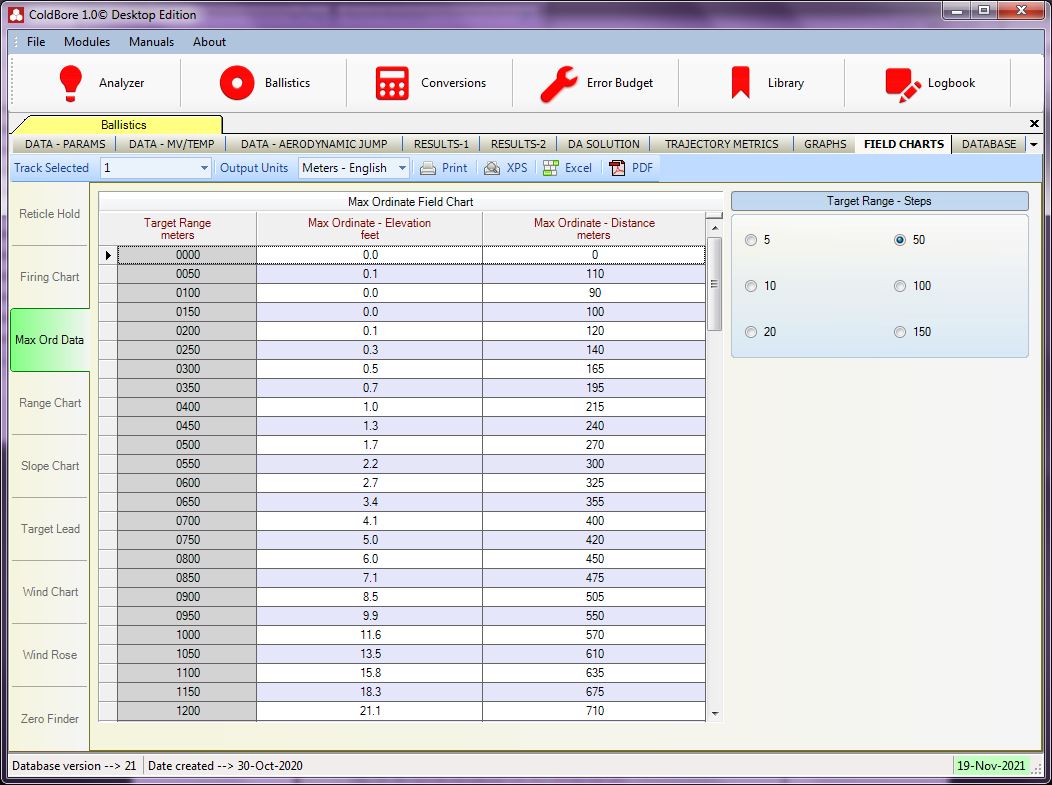Open the Target Lead chart

[x=50, y=529]
